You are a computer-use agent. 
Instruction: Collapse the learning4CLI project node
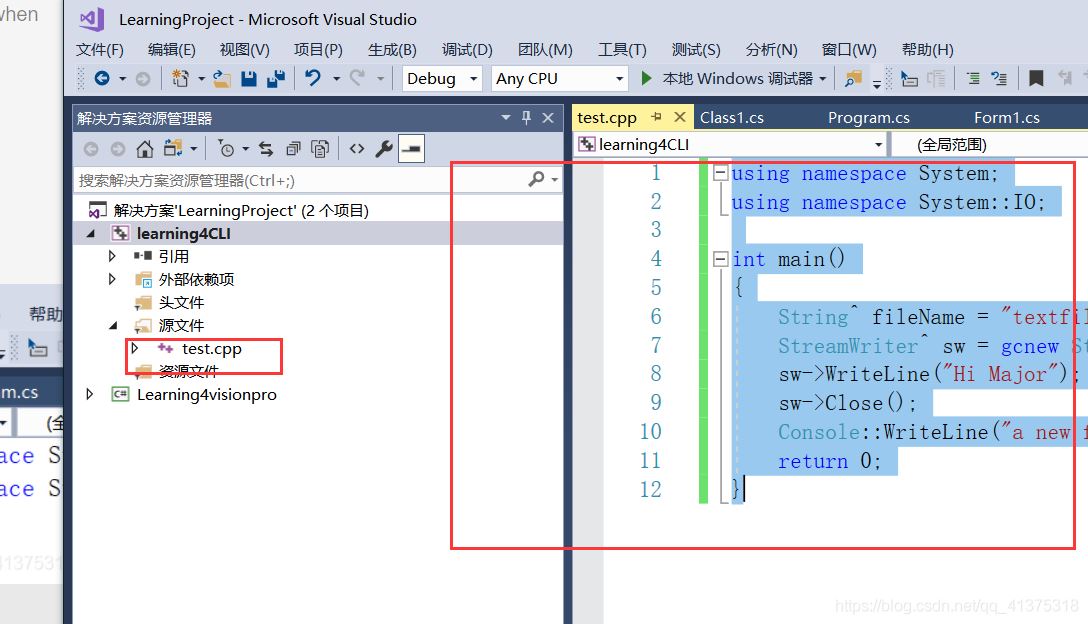(x=90, y=234)
